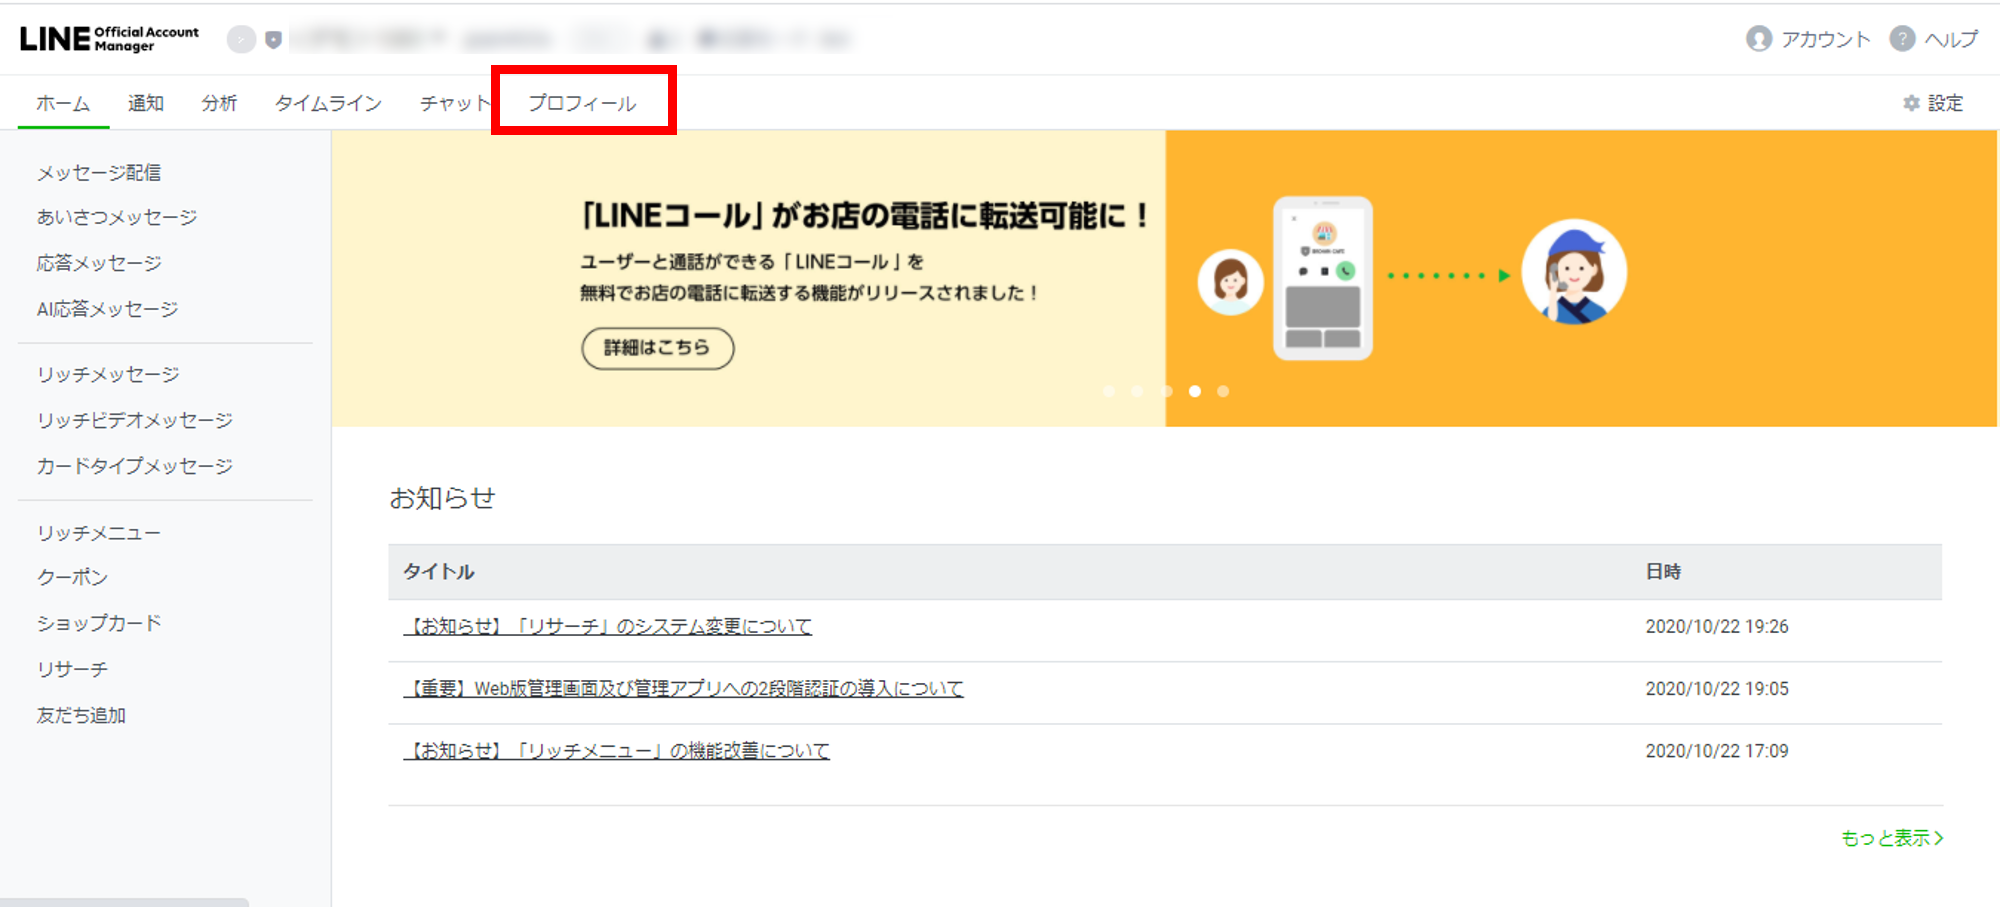
Task: Click the 詳細はこちら banner button
Action: point(658,348)
